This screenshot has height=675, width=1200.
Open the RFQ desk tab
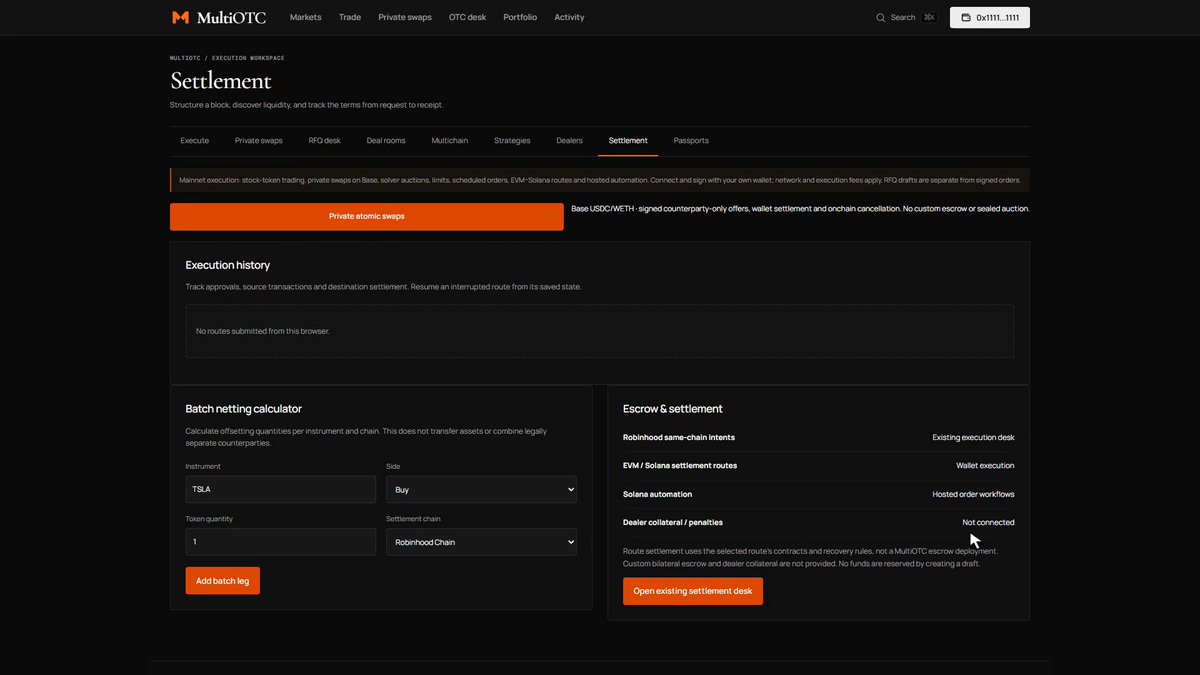325,141
